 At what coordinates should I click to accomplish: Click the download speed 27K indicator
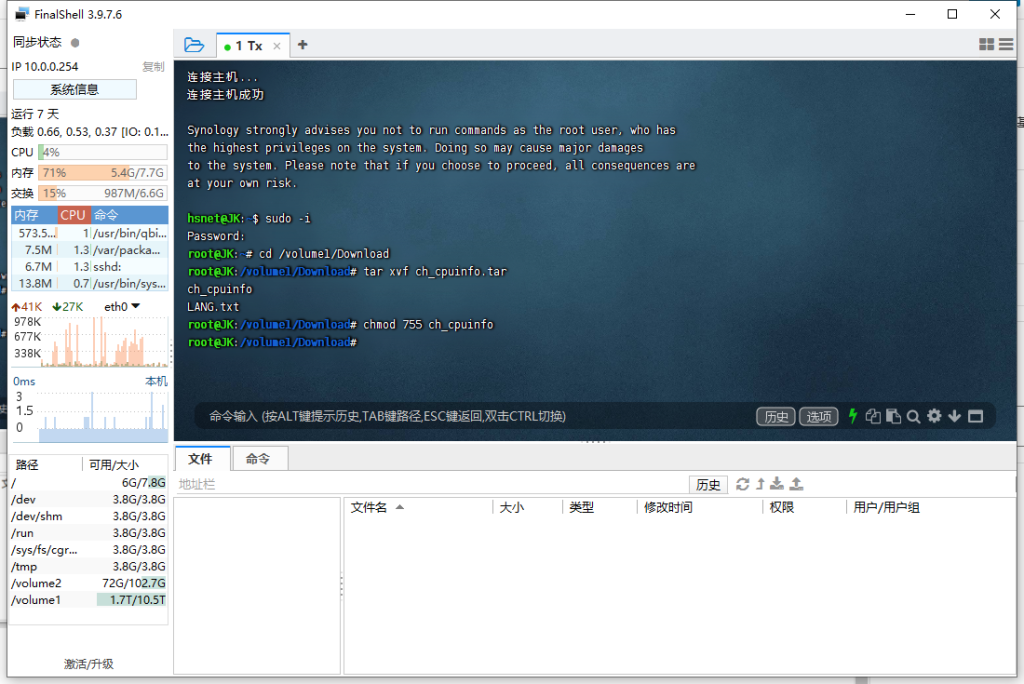pyautogui.click(x=68, y=306)
